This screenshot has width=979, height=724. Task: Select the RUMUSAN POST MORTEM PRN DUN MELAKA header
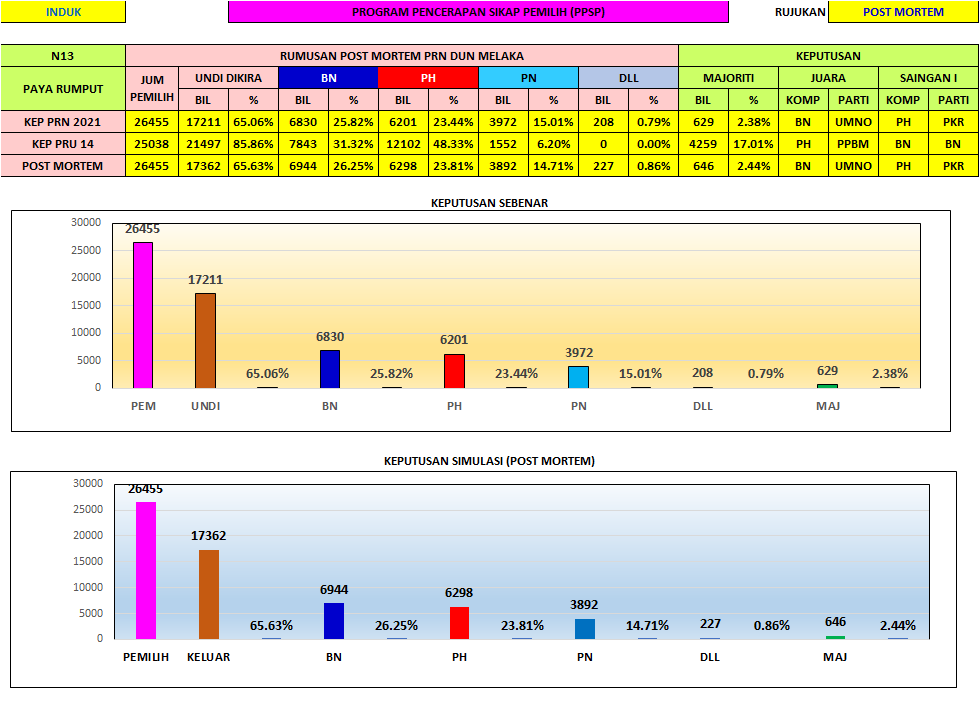pos(402,56)
